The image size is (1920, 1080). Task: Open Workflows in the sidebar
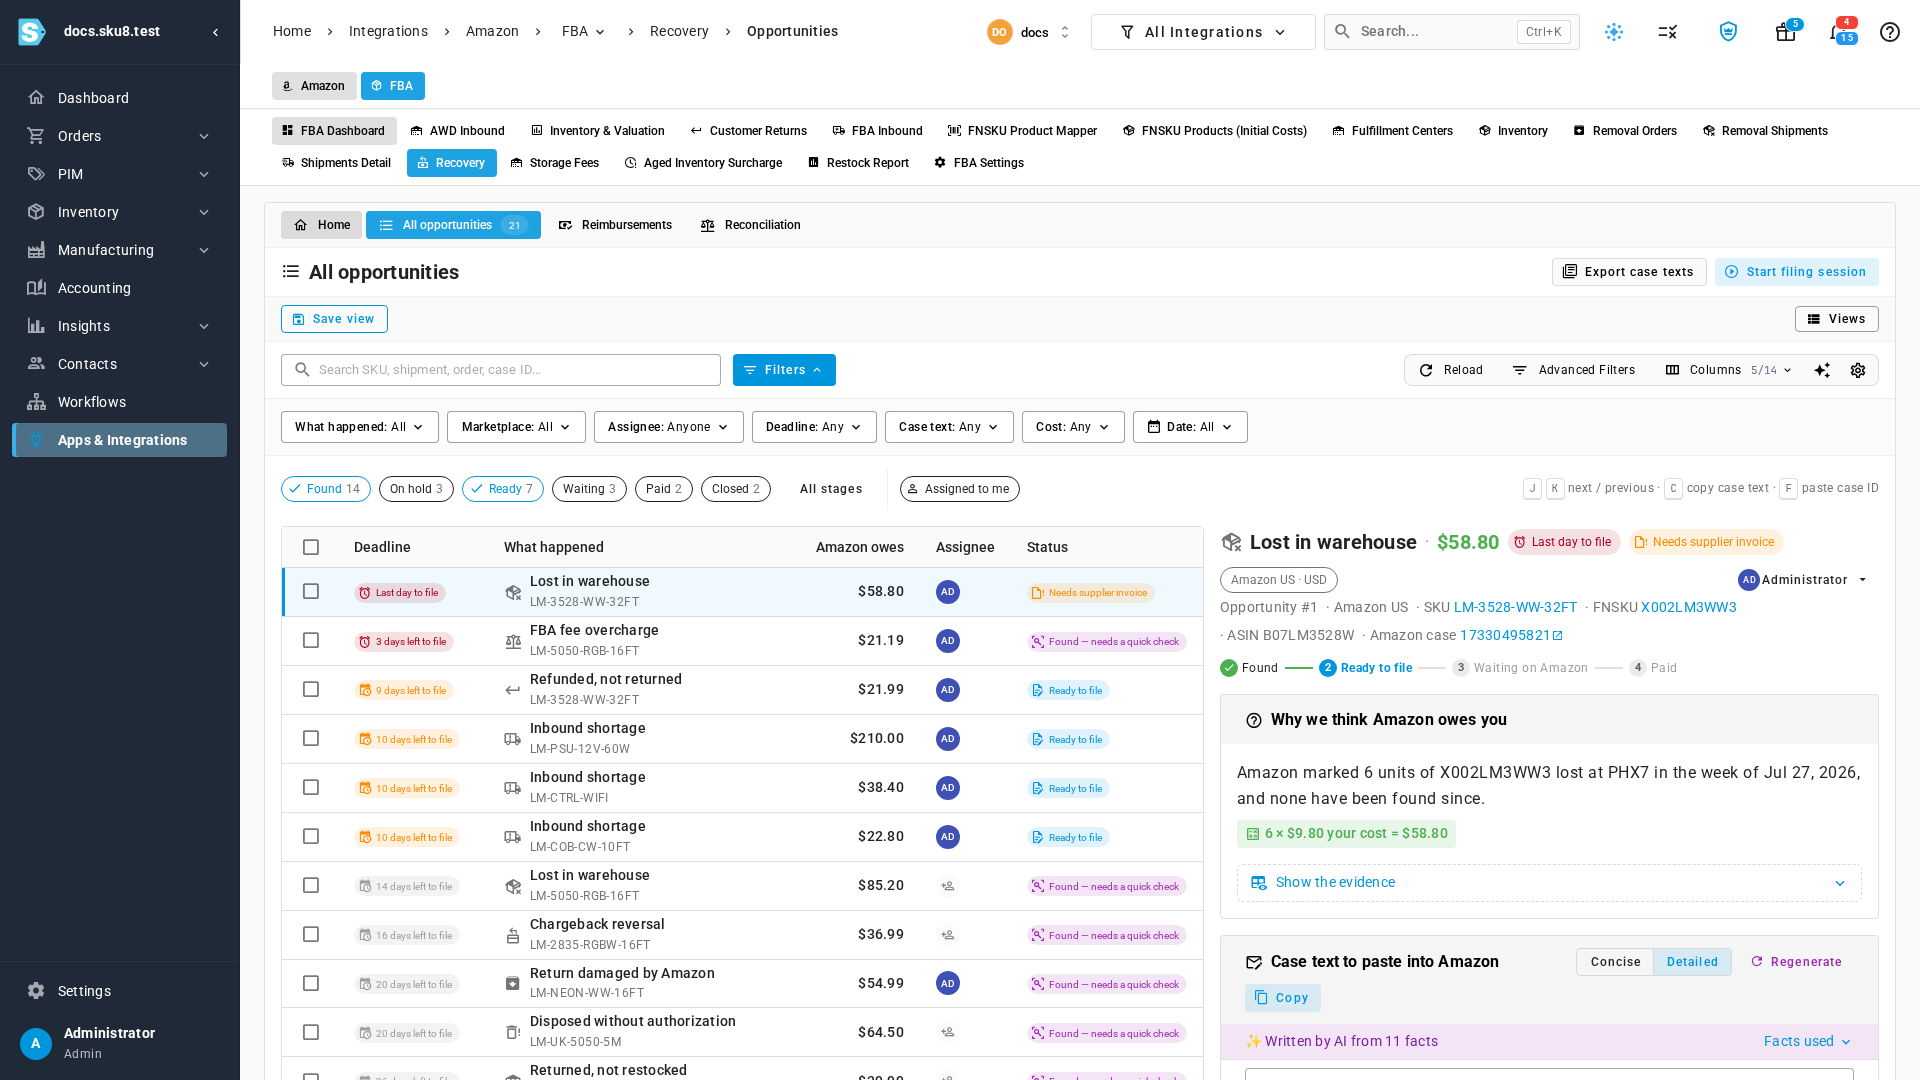click(120, 402)
